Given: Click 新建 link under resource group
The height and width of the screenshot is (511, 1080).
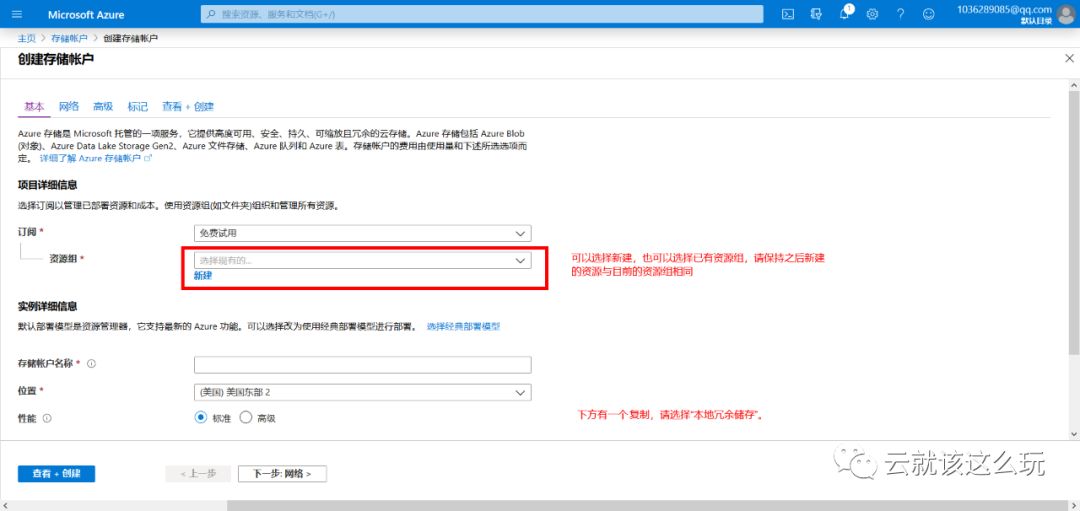Looking at the screenshot, I should click(x=203, y=275).
